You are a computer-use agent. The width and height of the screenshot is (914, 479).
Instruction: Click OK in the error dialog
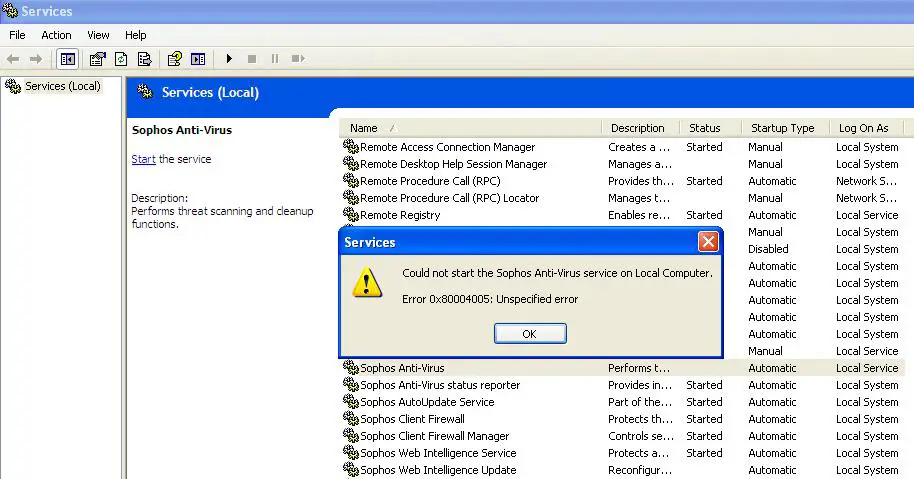tap(530, 334)
